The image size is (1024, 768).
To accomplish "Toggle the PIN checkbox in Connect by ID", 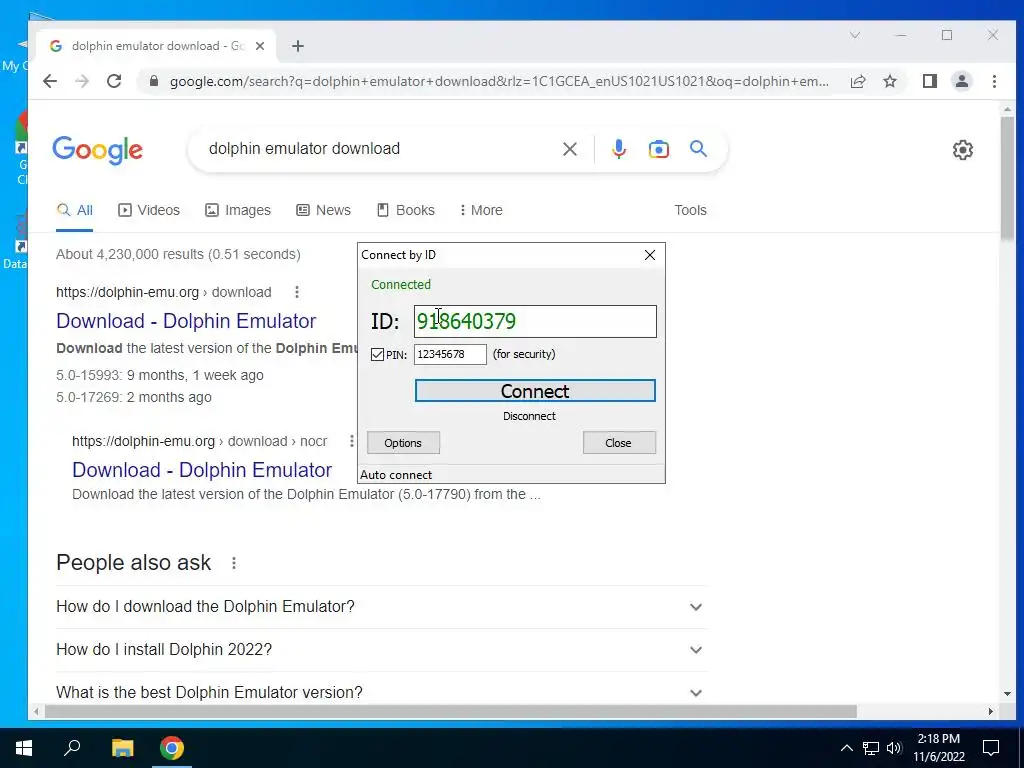I will (377, 355).
